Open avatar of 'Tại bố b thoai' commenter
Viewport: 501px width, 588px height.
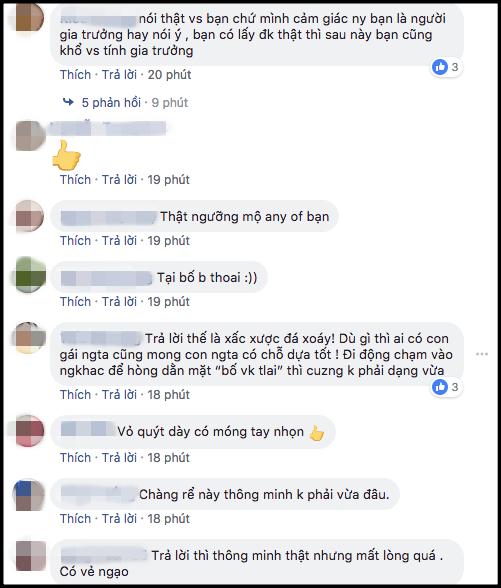[30, 274]
